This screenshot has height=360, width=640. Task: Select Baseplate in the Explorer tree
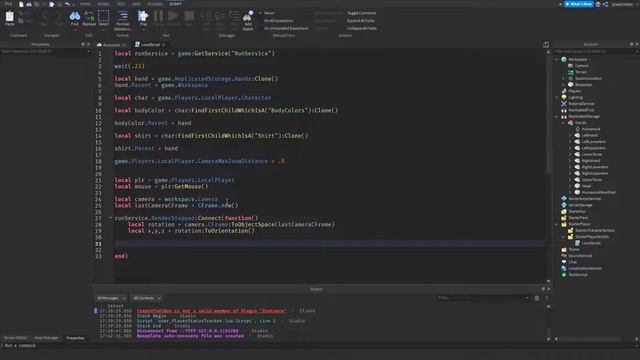tap(580, 84)
